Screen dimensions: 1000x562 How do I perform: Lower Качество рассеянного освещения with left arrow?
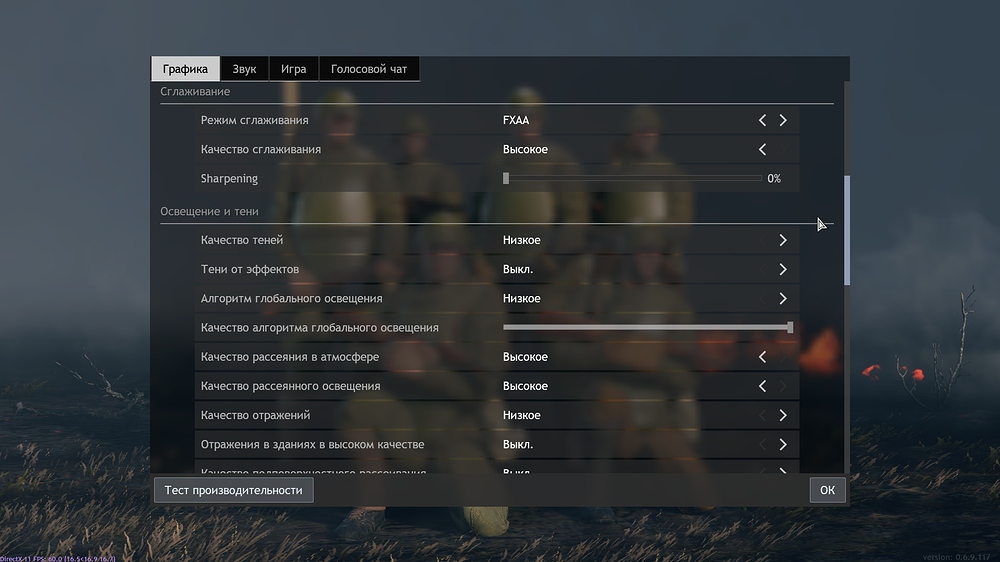coord(762,386)
